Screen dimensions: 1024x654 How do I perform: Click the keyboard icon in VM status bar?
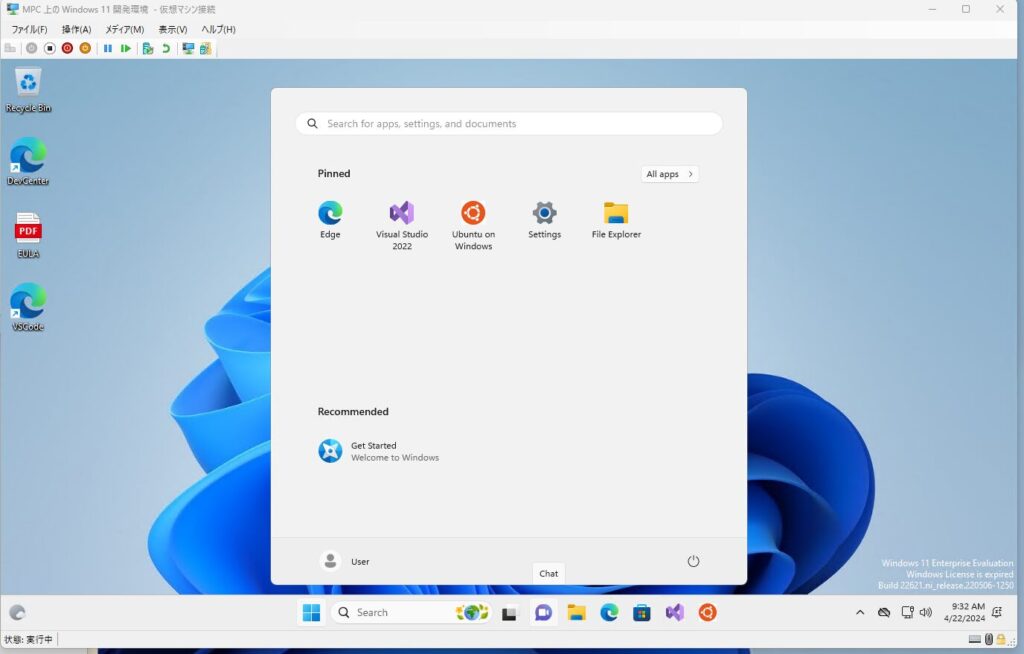click(x=974, y=640)
